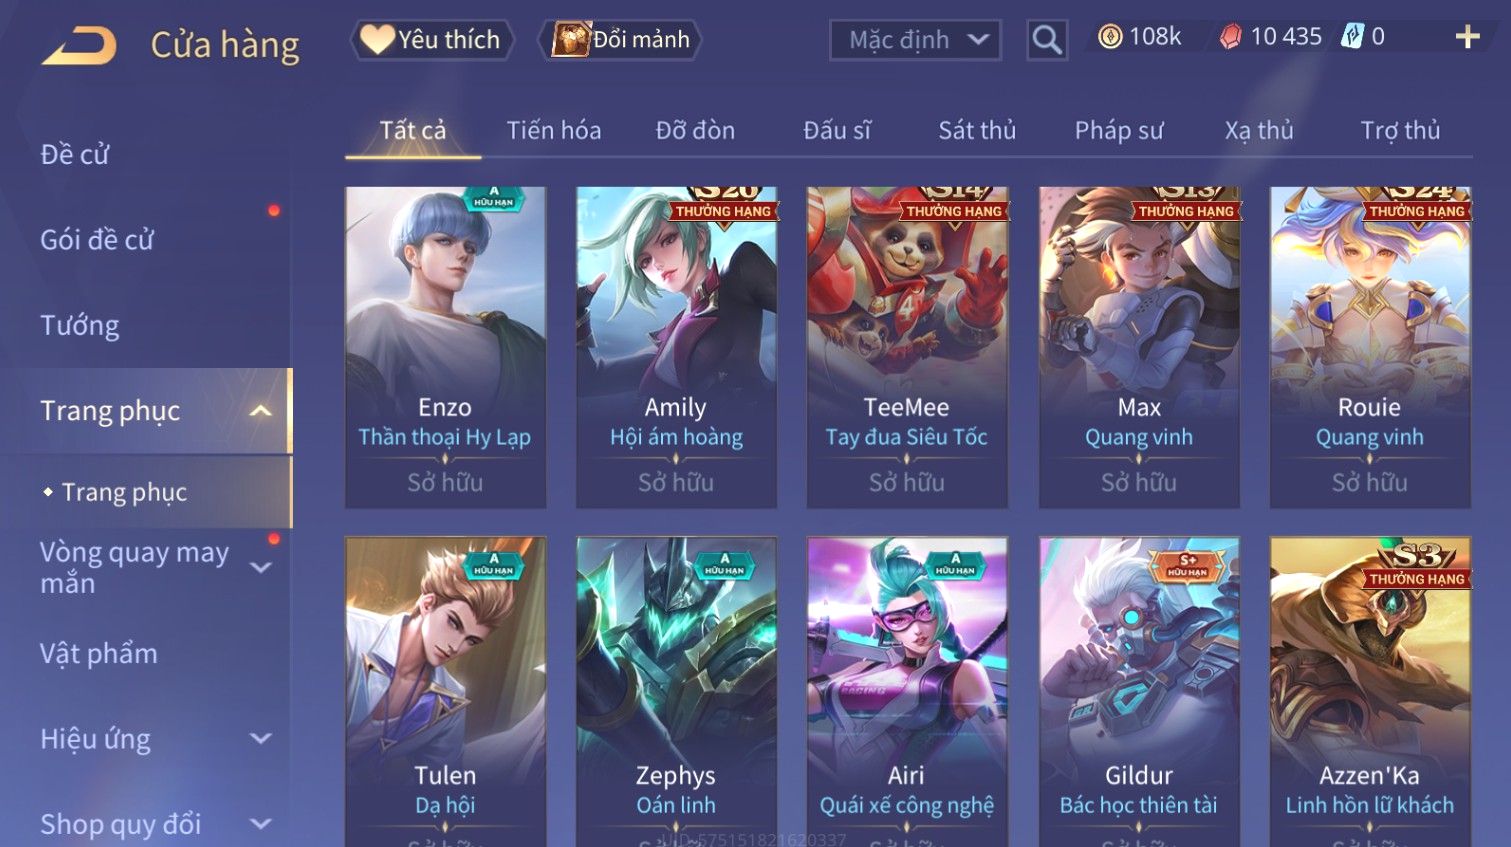The width and height of the screenshot is (1511, 847).
Task: Click the gold coin currency icon
Action: [1109, 37]
